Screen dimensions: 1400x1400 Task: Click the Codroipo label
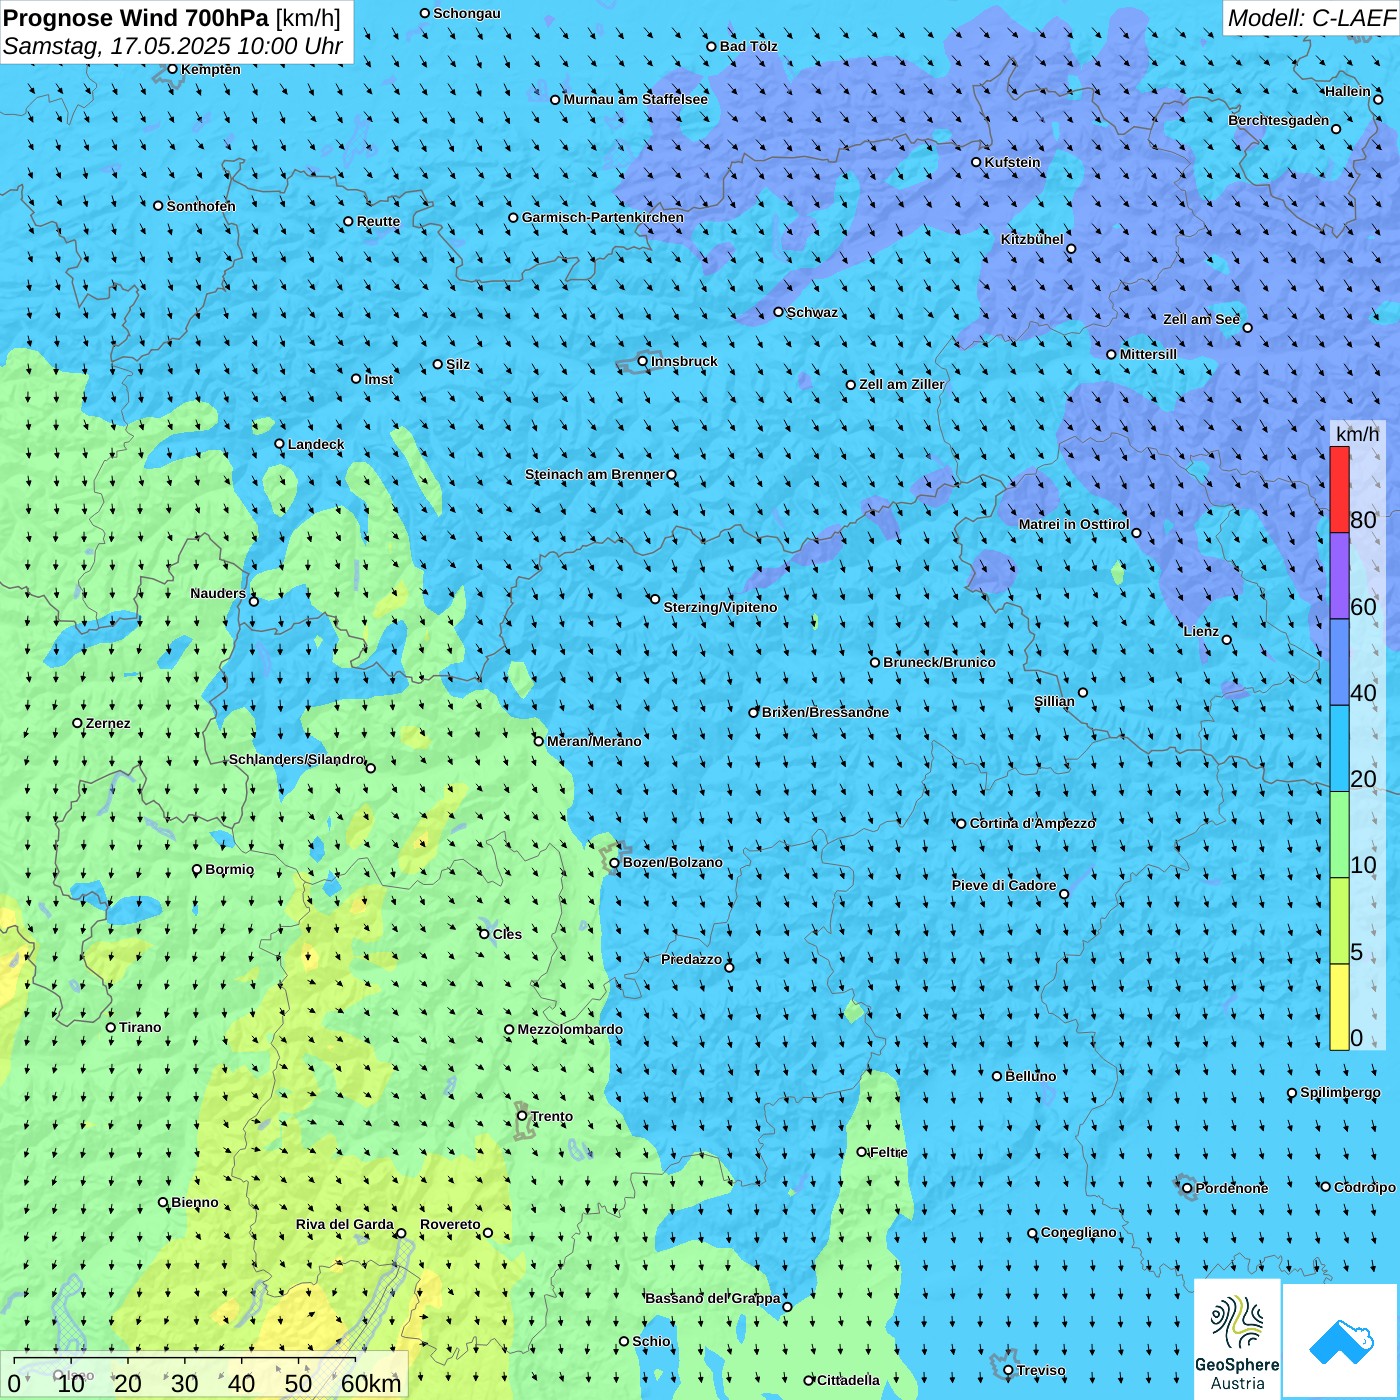(1365, 1187)
